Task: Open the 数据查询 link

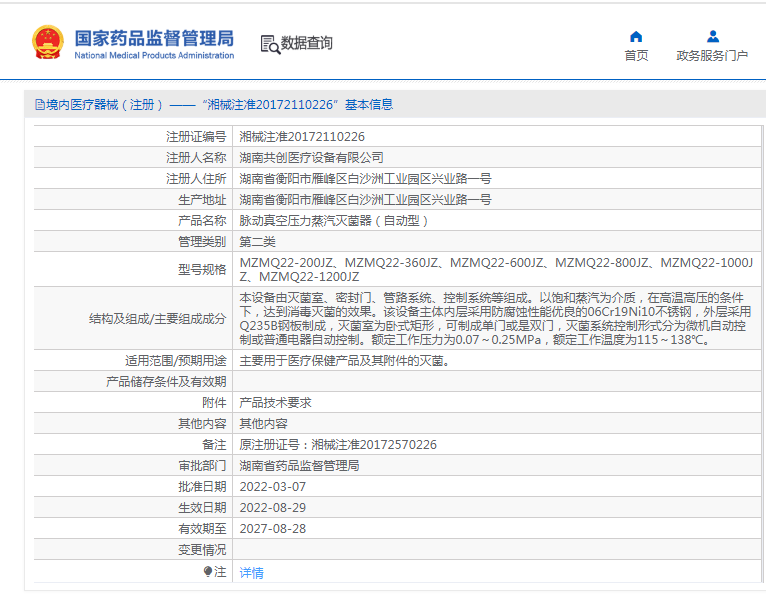Action: tap(306, 43)
